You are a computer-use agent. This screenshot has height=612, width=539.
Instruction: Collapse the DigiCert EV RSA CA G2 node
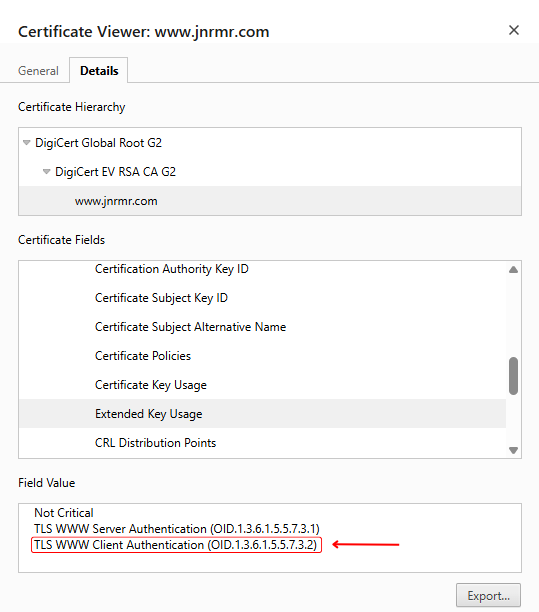[46, 172]
